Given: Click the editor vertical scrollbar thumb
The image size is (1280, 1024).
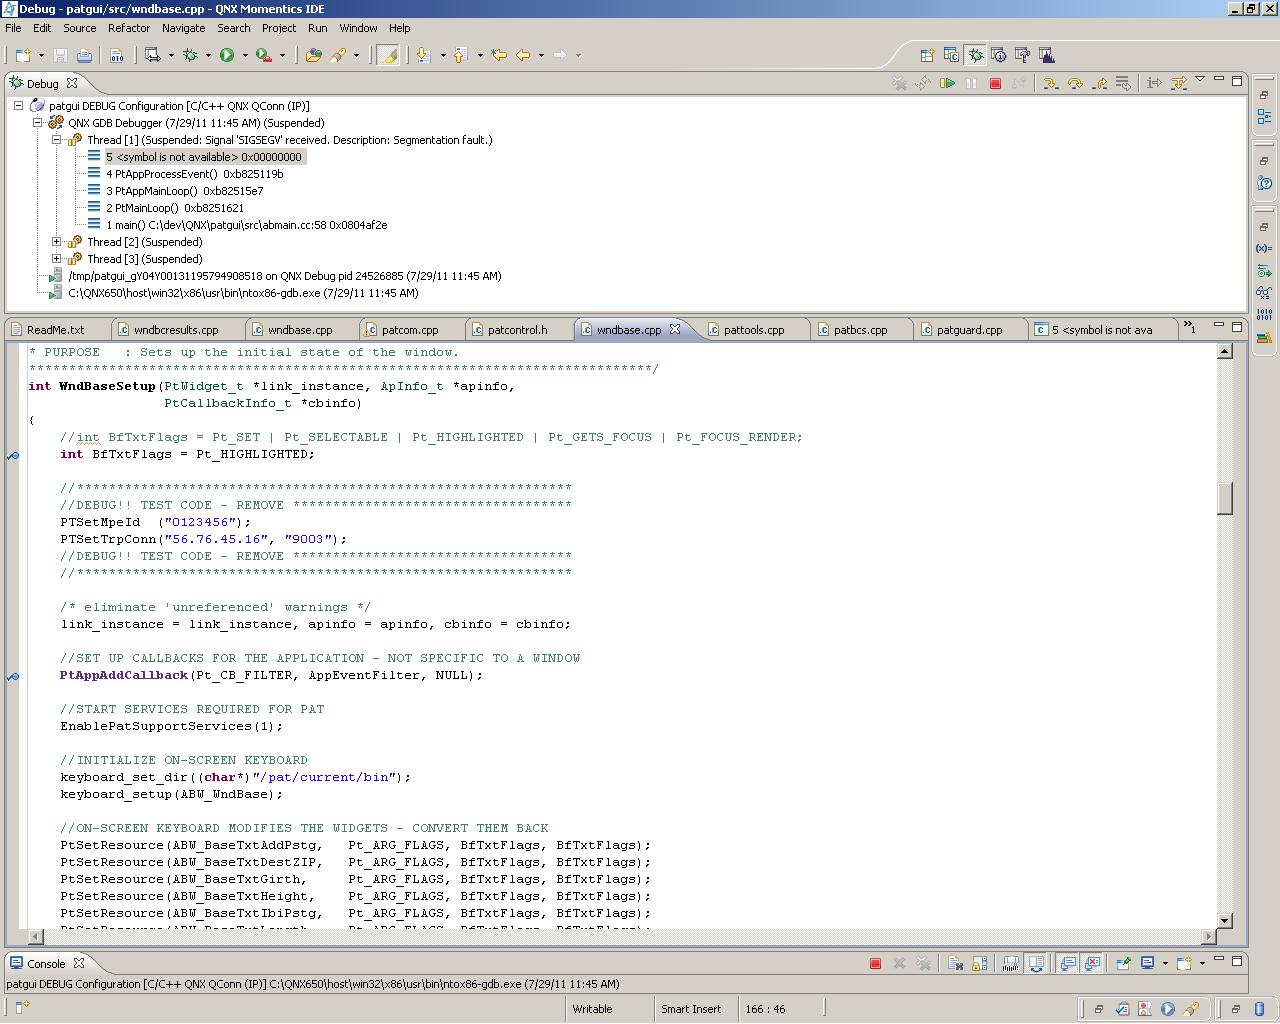Looking at the screenshot, I should pos(1225,498).
